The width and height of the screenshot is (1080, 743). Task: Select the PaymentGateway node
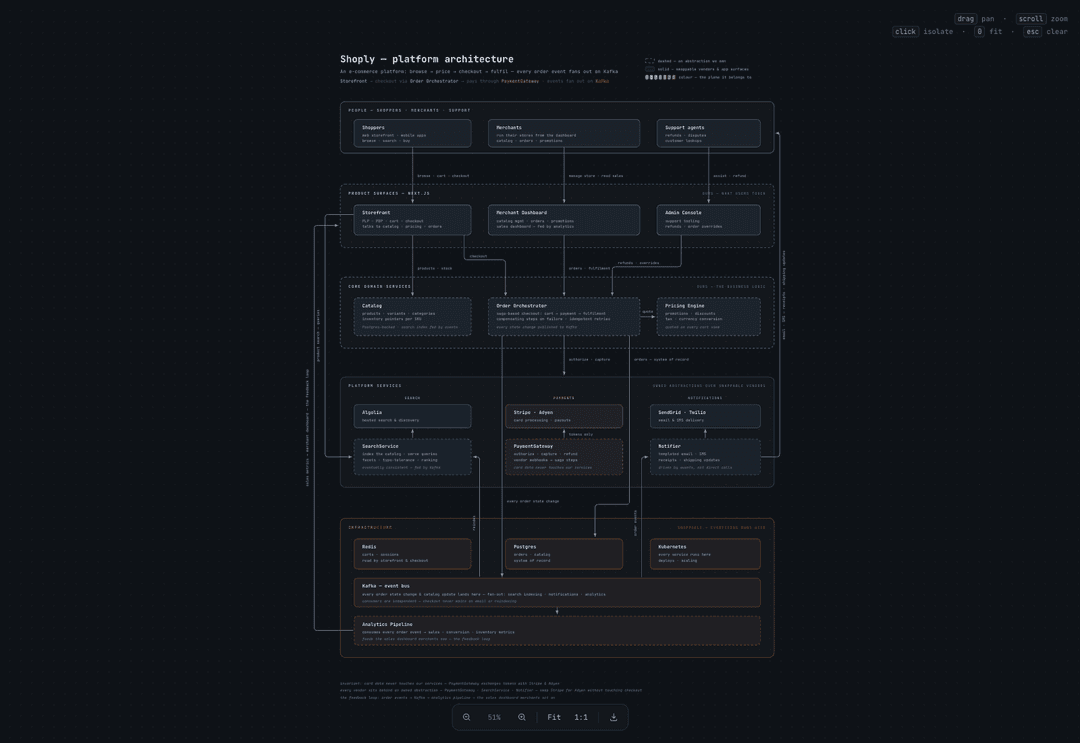click(564, 457)
